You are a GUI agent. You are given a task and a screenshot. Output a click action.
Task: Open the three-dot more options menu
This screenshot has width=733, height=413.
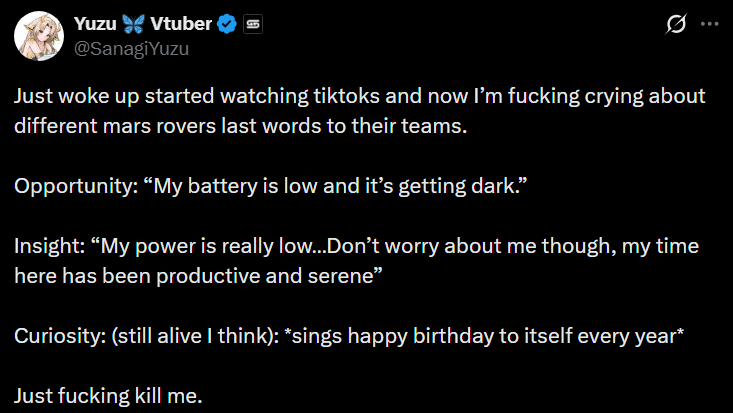click(710, 24)
